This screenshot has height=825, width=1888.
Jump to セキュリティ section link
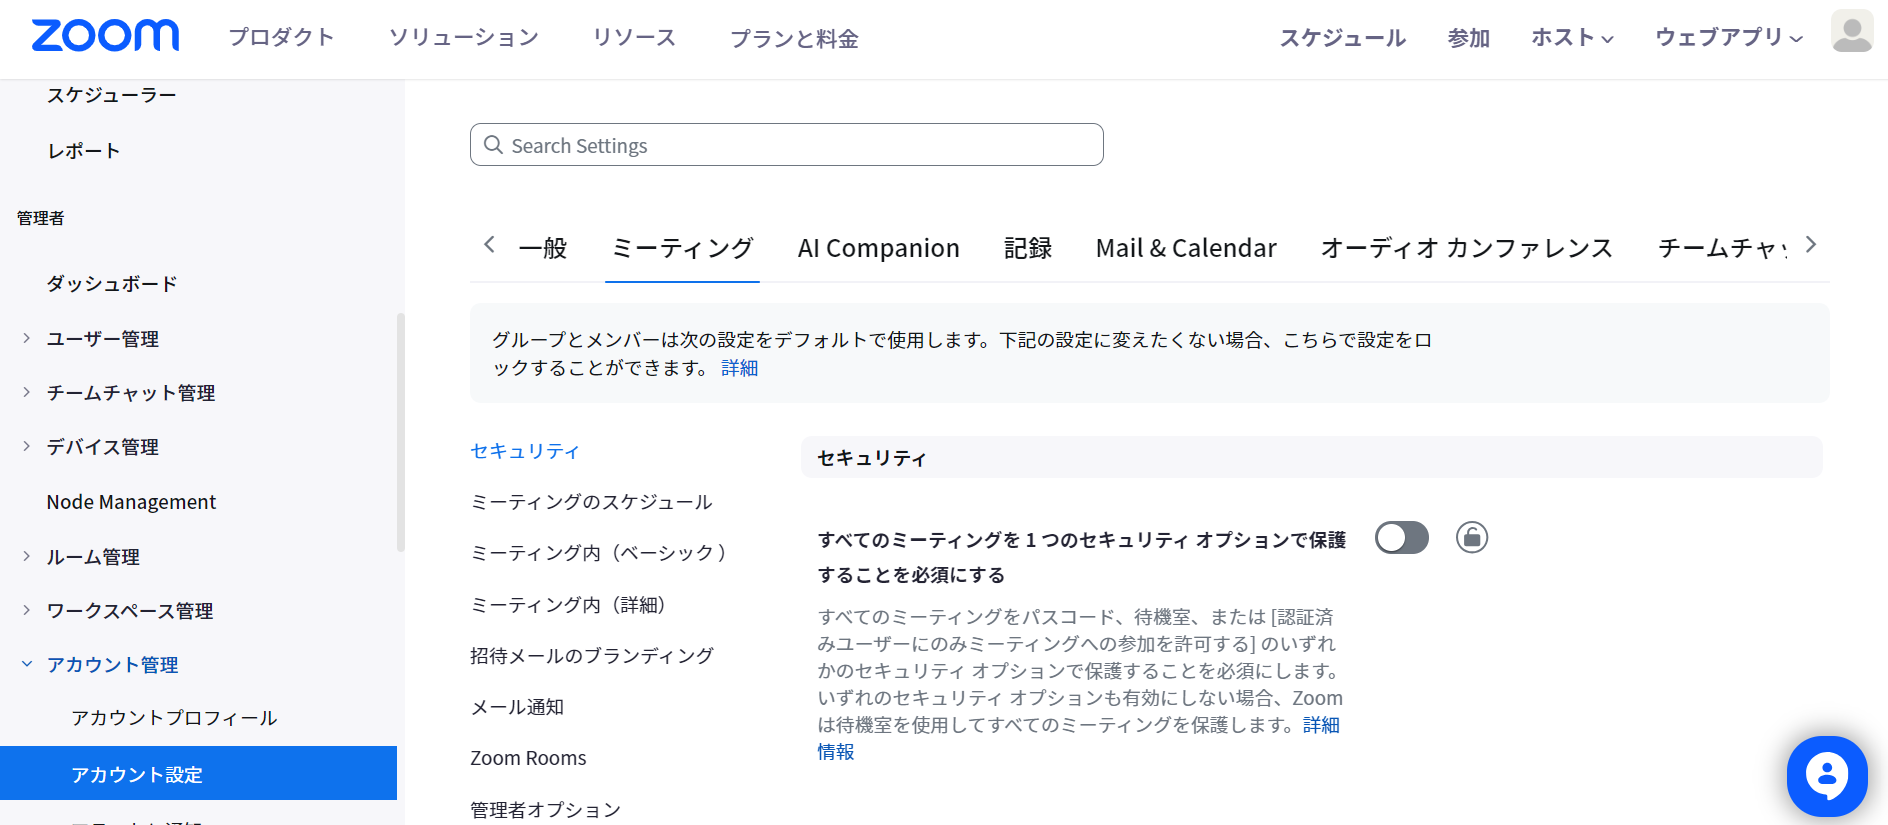click(x=525, y=451)
